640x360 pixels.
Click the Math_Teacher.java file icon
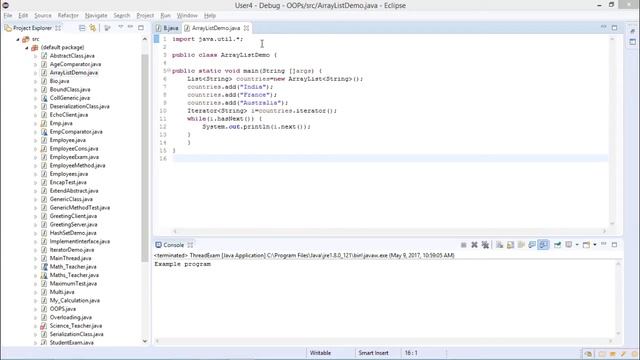[x=44, y=267]
